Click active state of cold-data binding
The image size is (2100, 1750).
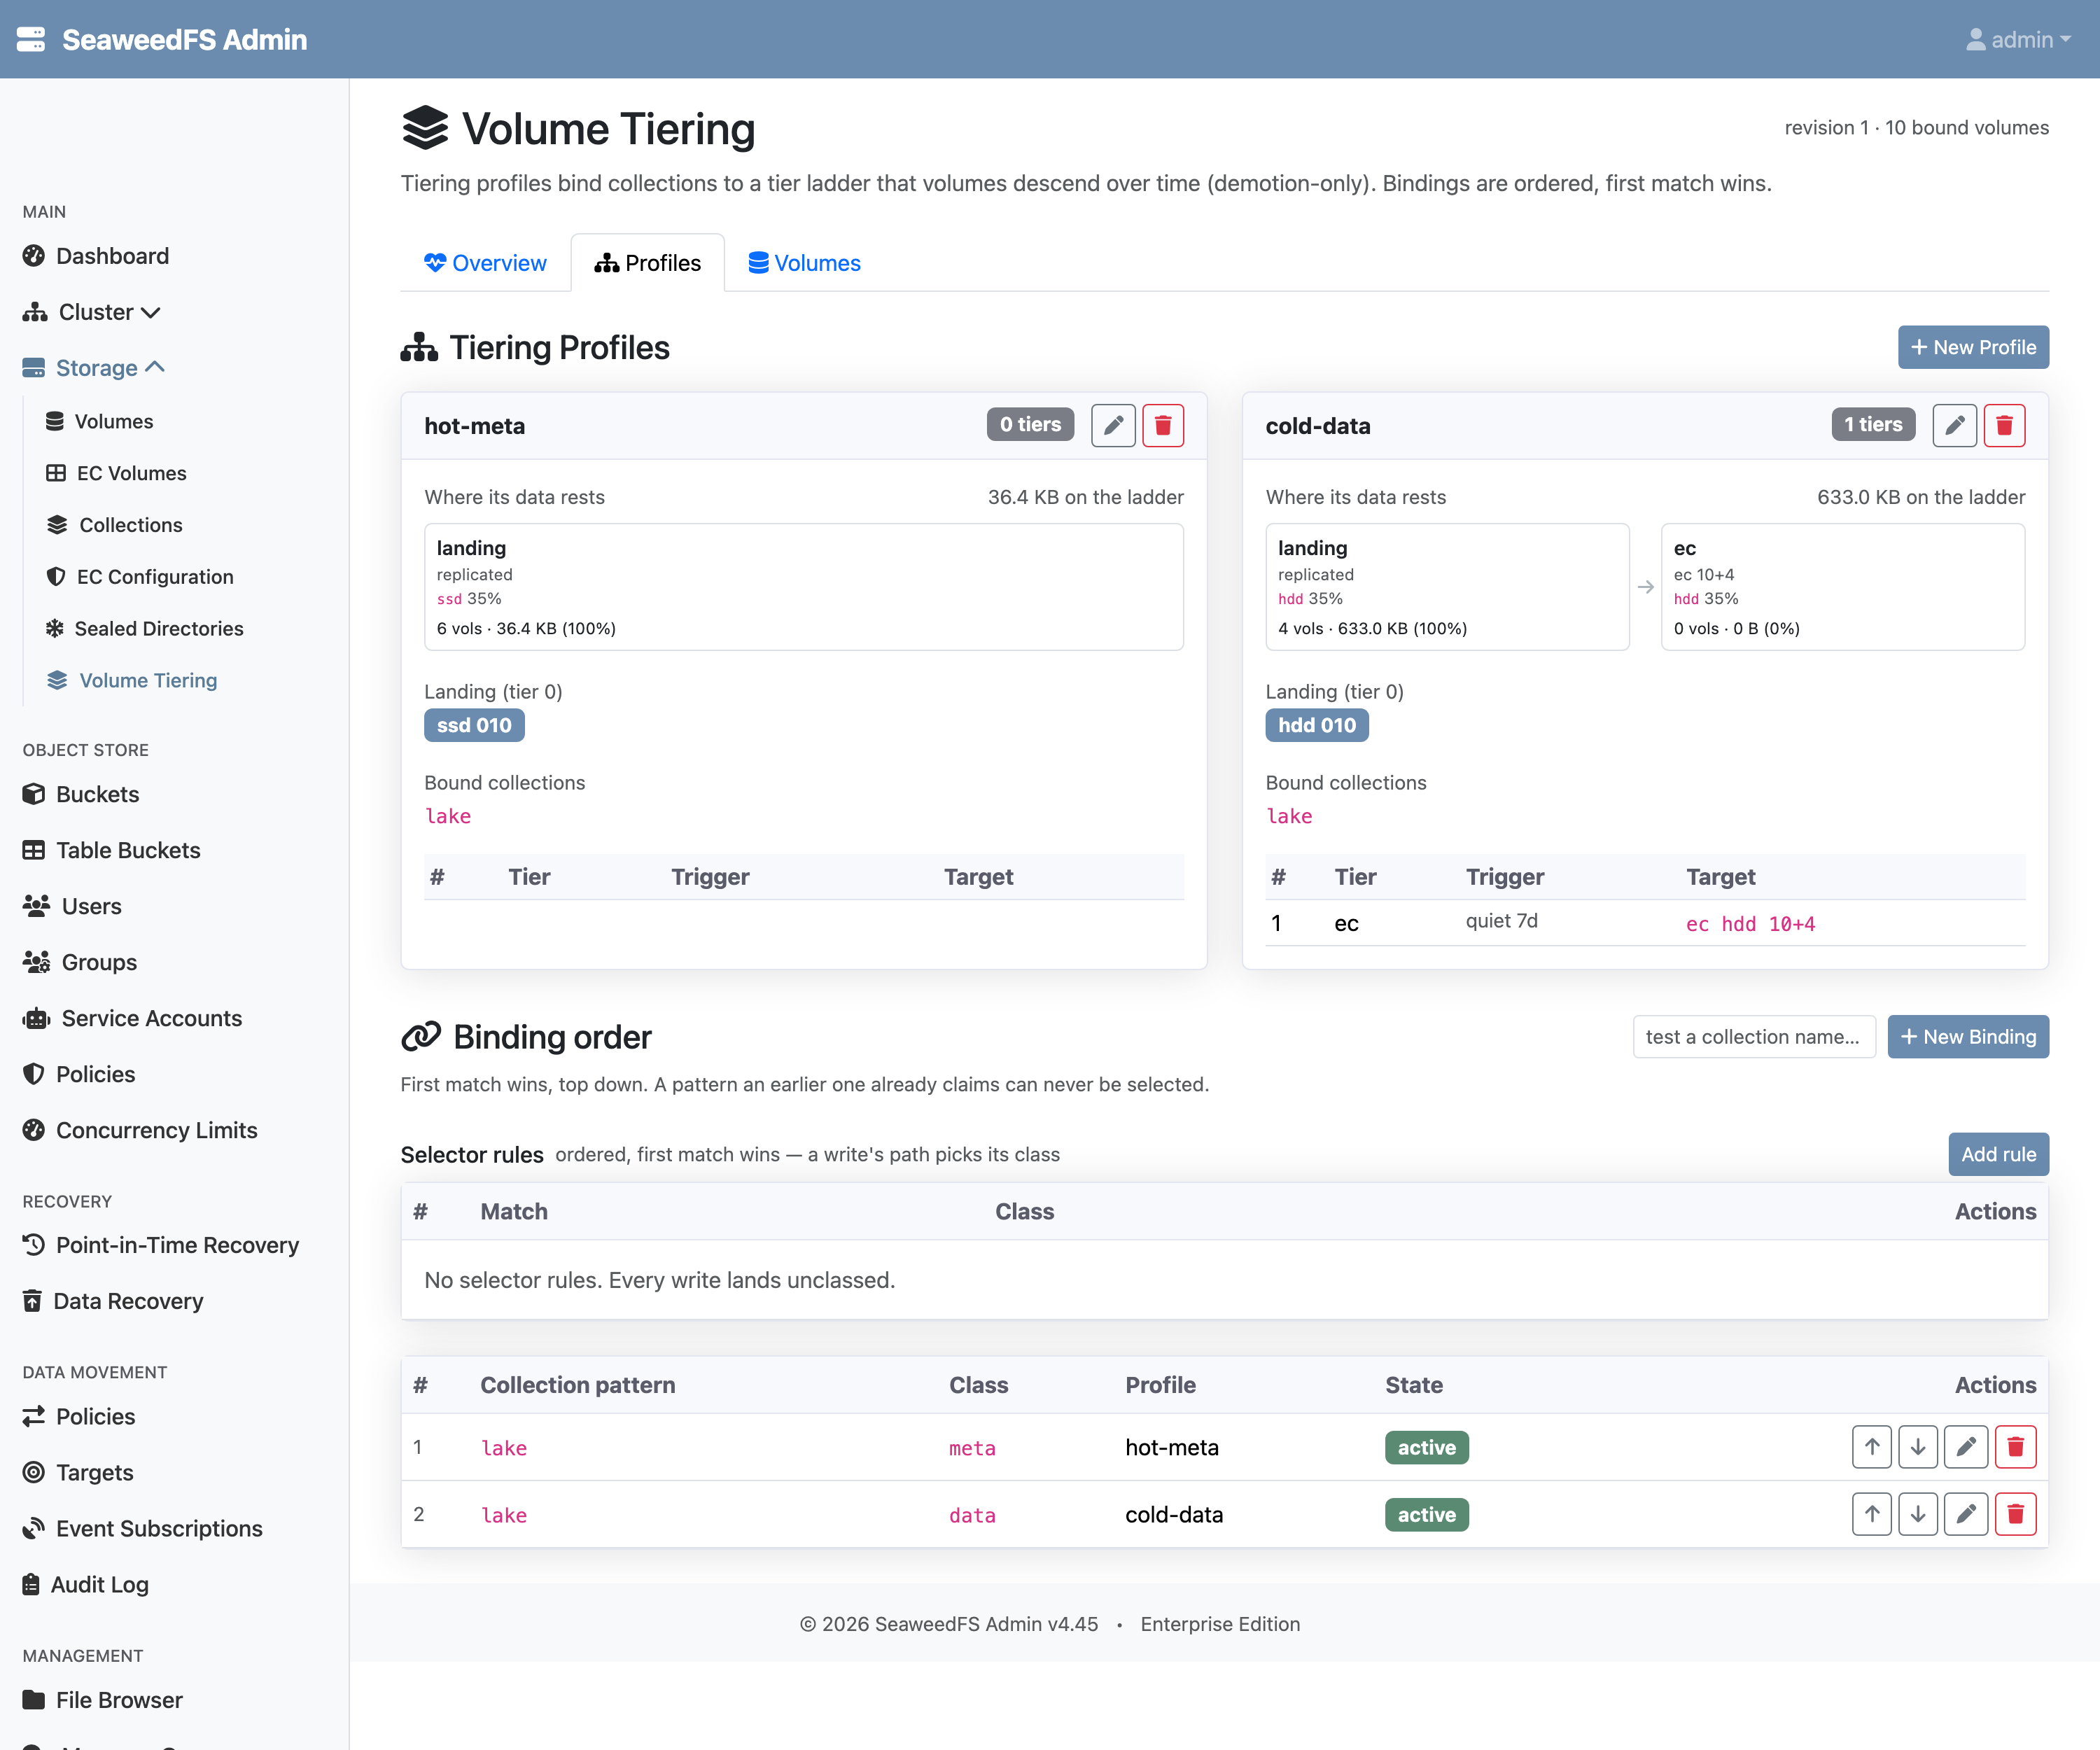click(x=1427, y=1515)
